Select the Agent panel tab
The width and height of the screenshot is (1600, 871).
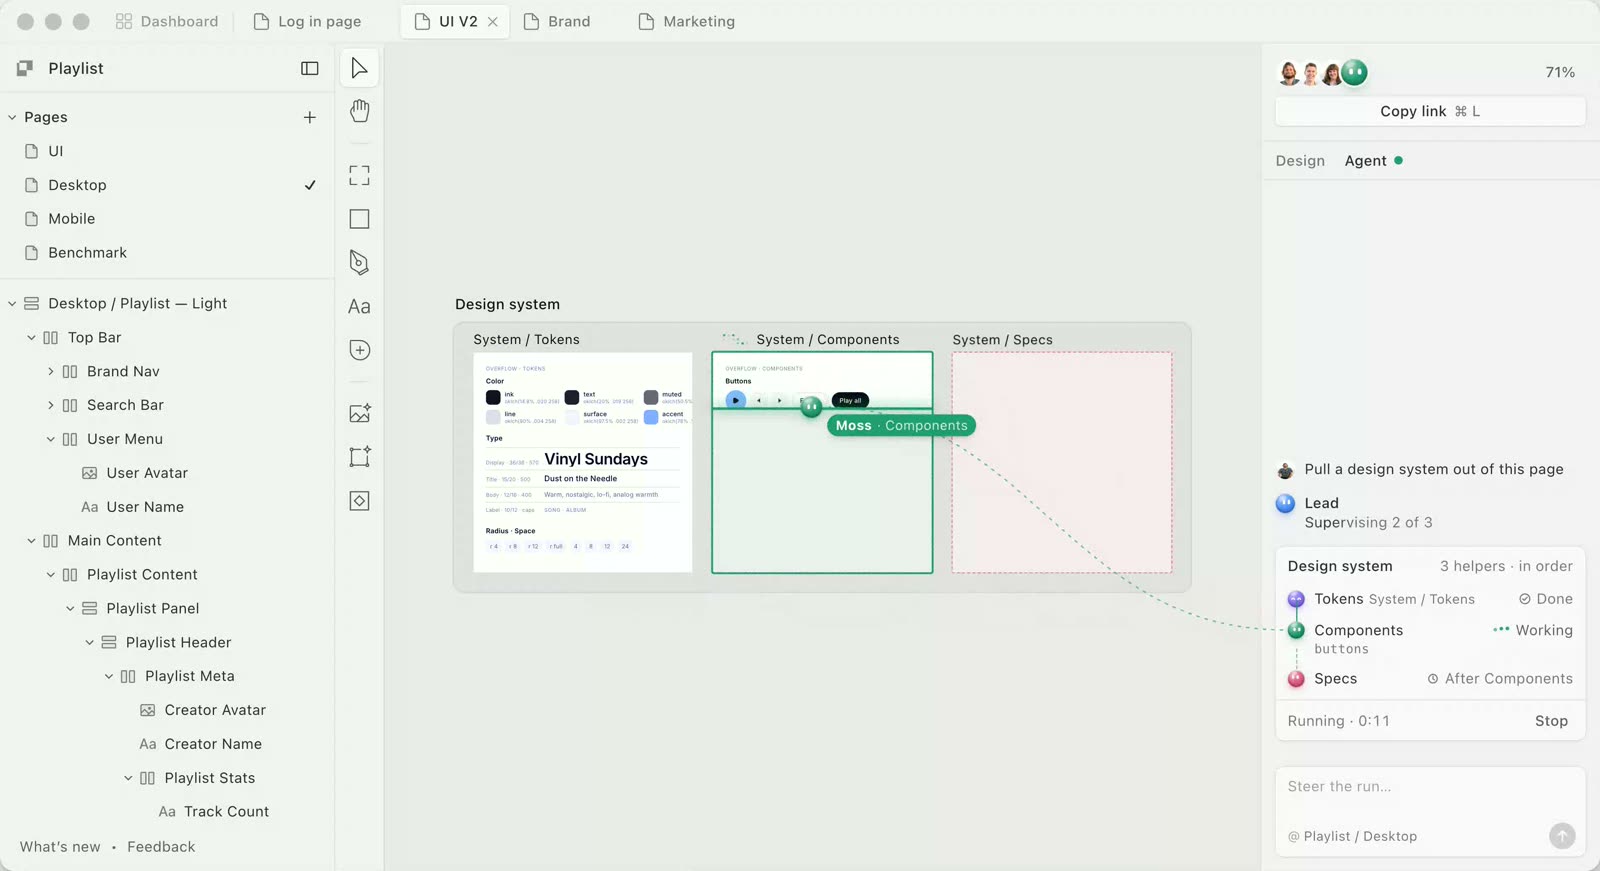coord(1373,161)
